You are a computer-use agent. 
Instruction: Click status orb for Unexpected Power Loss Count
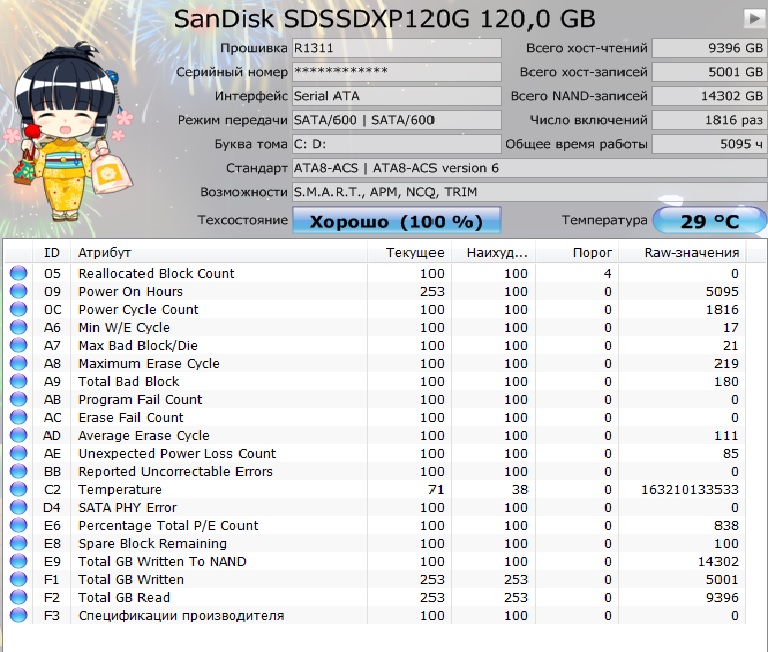click(x=19, y=453)
